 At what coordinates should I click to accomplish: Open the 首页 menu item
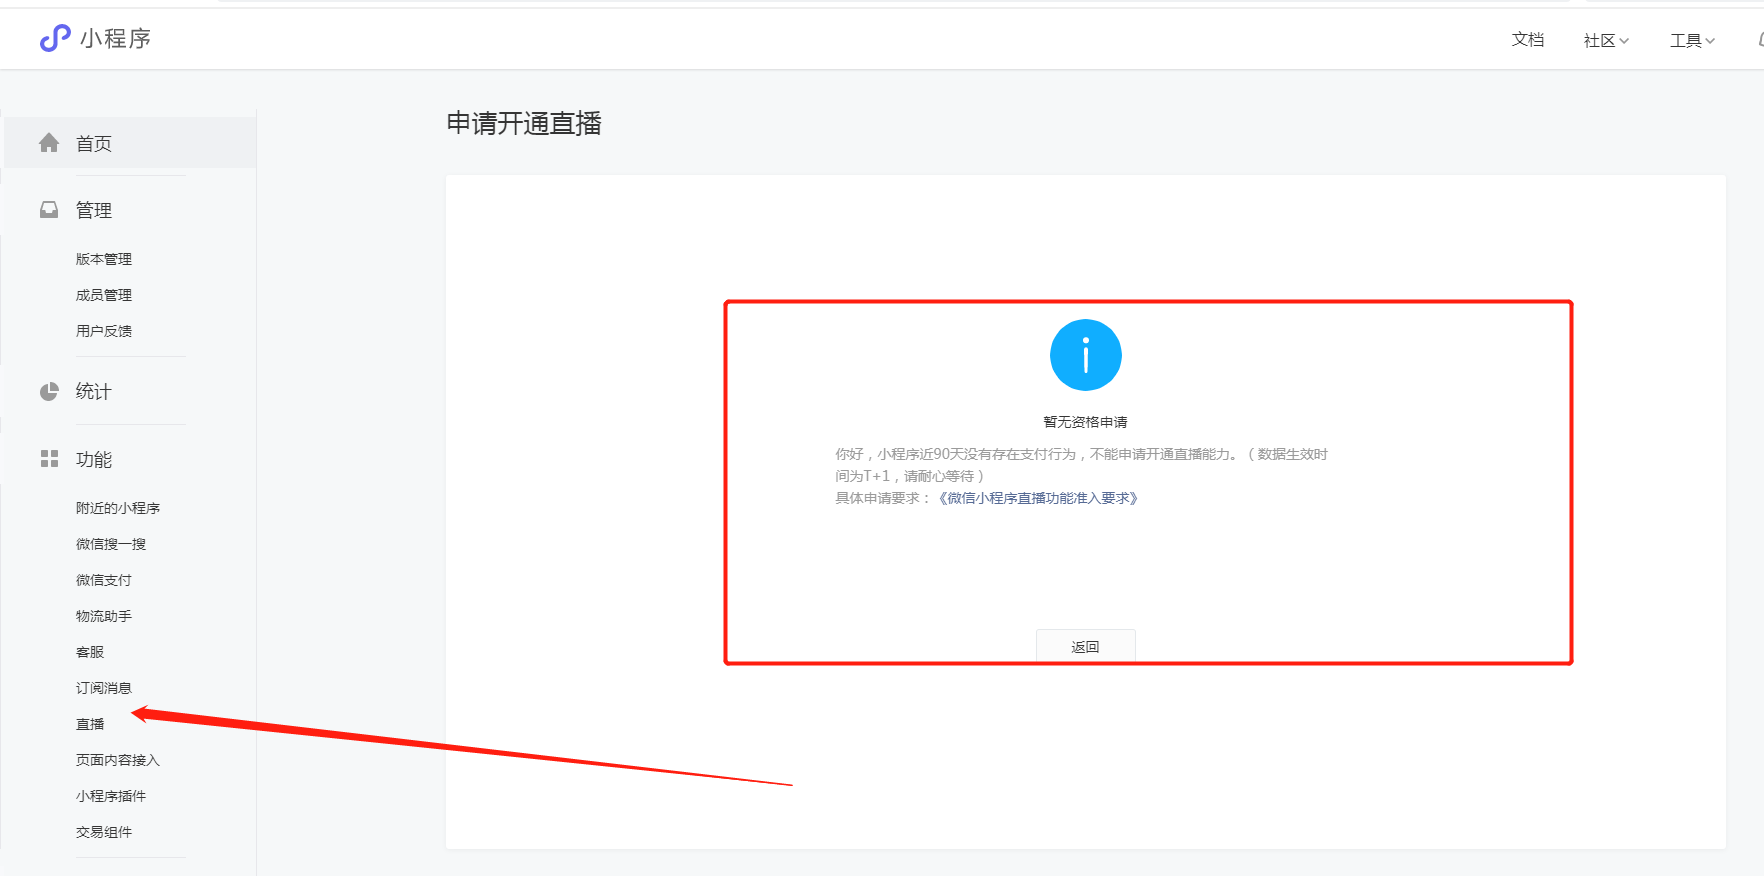130,143
